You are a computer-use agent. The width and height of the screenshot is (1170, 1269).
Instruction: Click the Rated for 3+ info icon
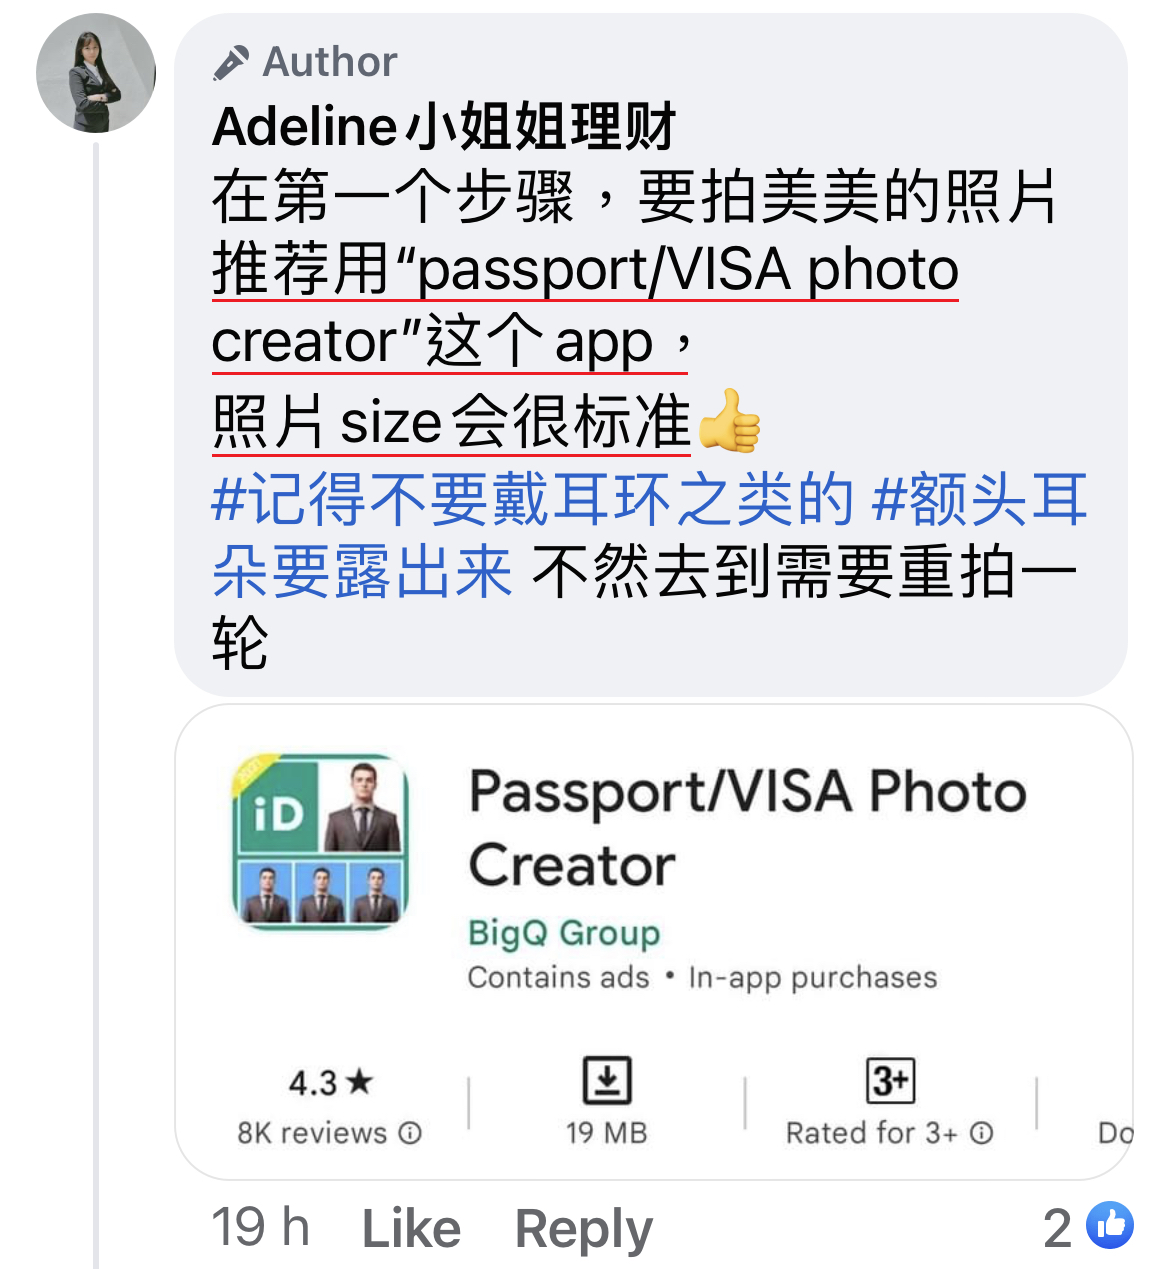tap(982, 1133)
